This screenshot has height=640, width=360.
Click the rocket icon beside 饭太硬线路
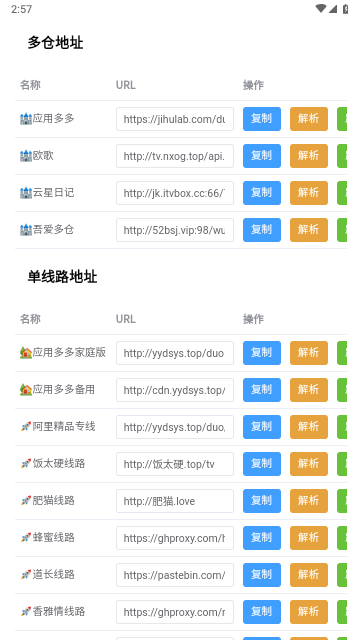(x=26, y=464)
